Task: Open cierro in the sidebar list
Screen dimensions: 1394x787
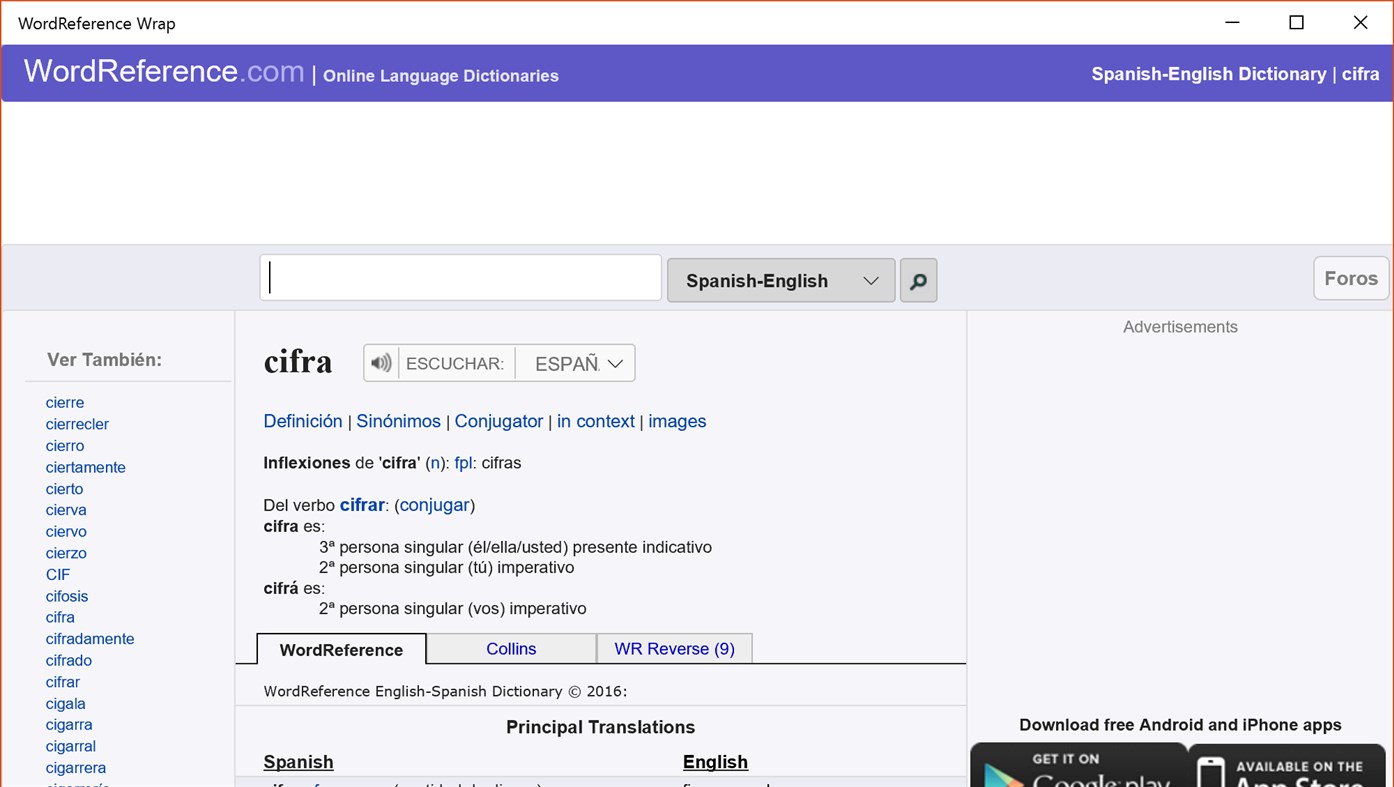Action: [x=65, y=446]
